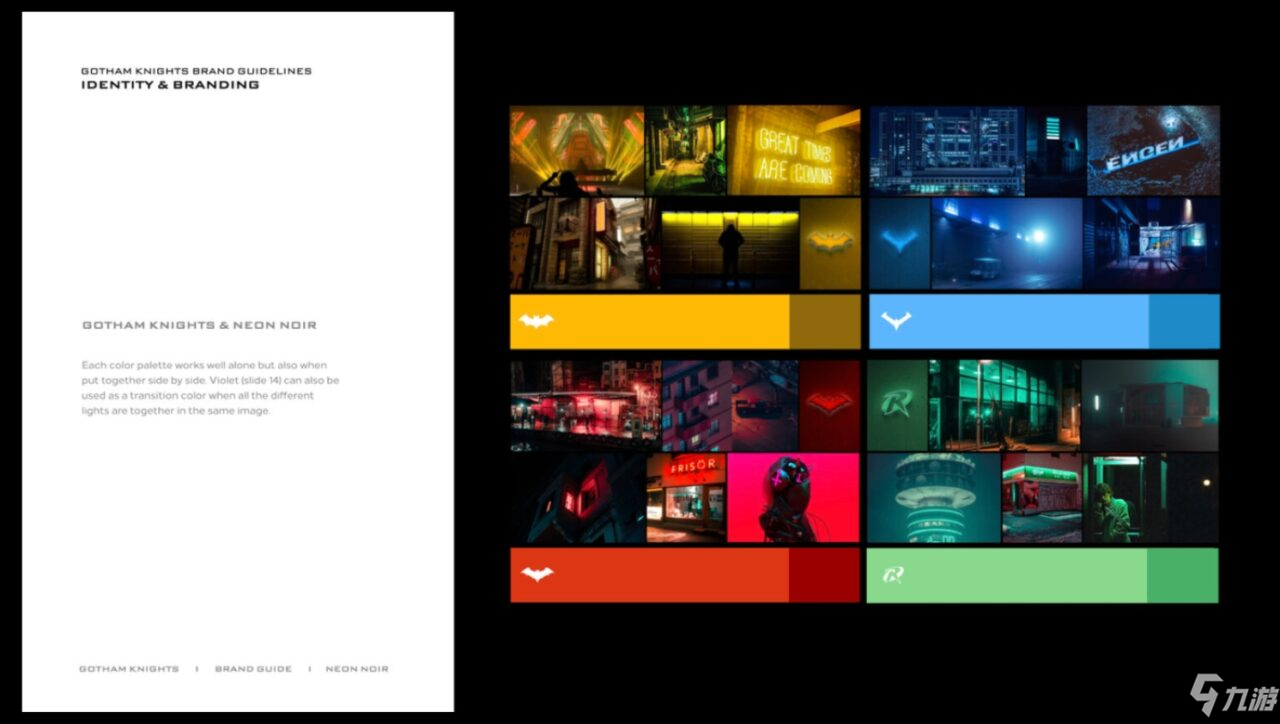
Task: Click the 'GOTHAM KNIGHTS & NEON NOIR' subtitle
Action: coord(199,325)
